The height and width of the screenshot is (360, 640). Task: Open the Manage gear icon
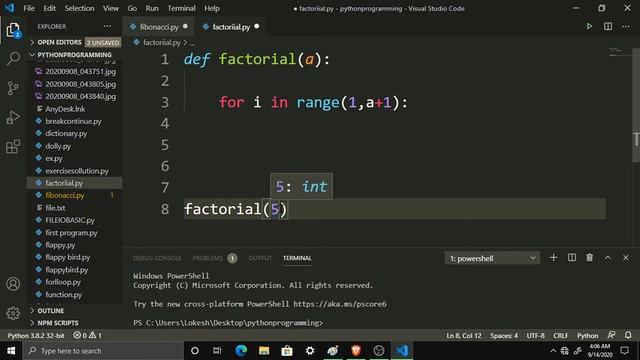[x=13, y=313]
